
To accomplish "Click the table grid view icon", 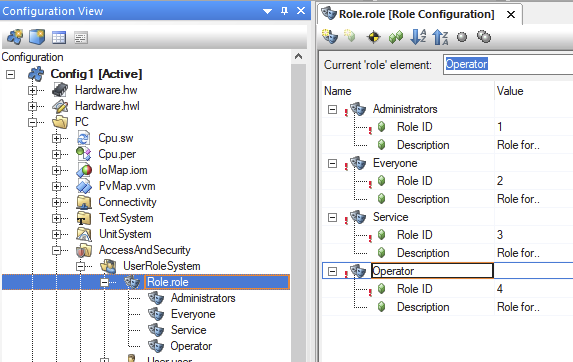I will coord(59,38).
